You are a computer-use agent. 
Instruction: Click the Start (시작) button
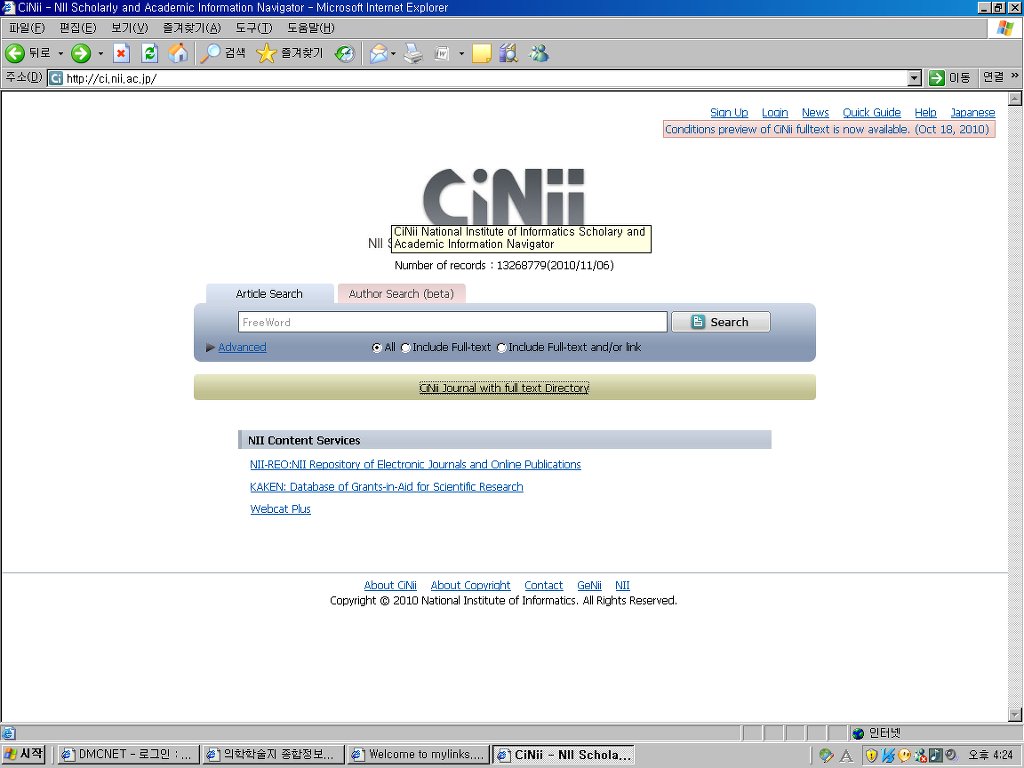point(24,754)
